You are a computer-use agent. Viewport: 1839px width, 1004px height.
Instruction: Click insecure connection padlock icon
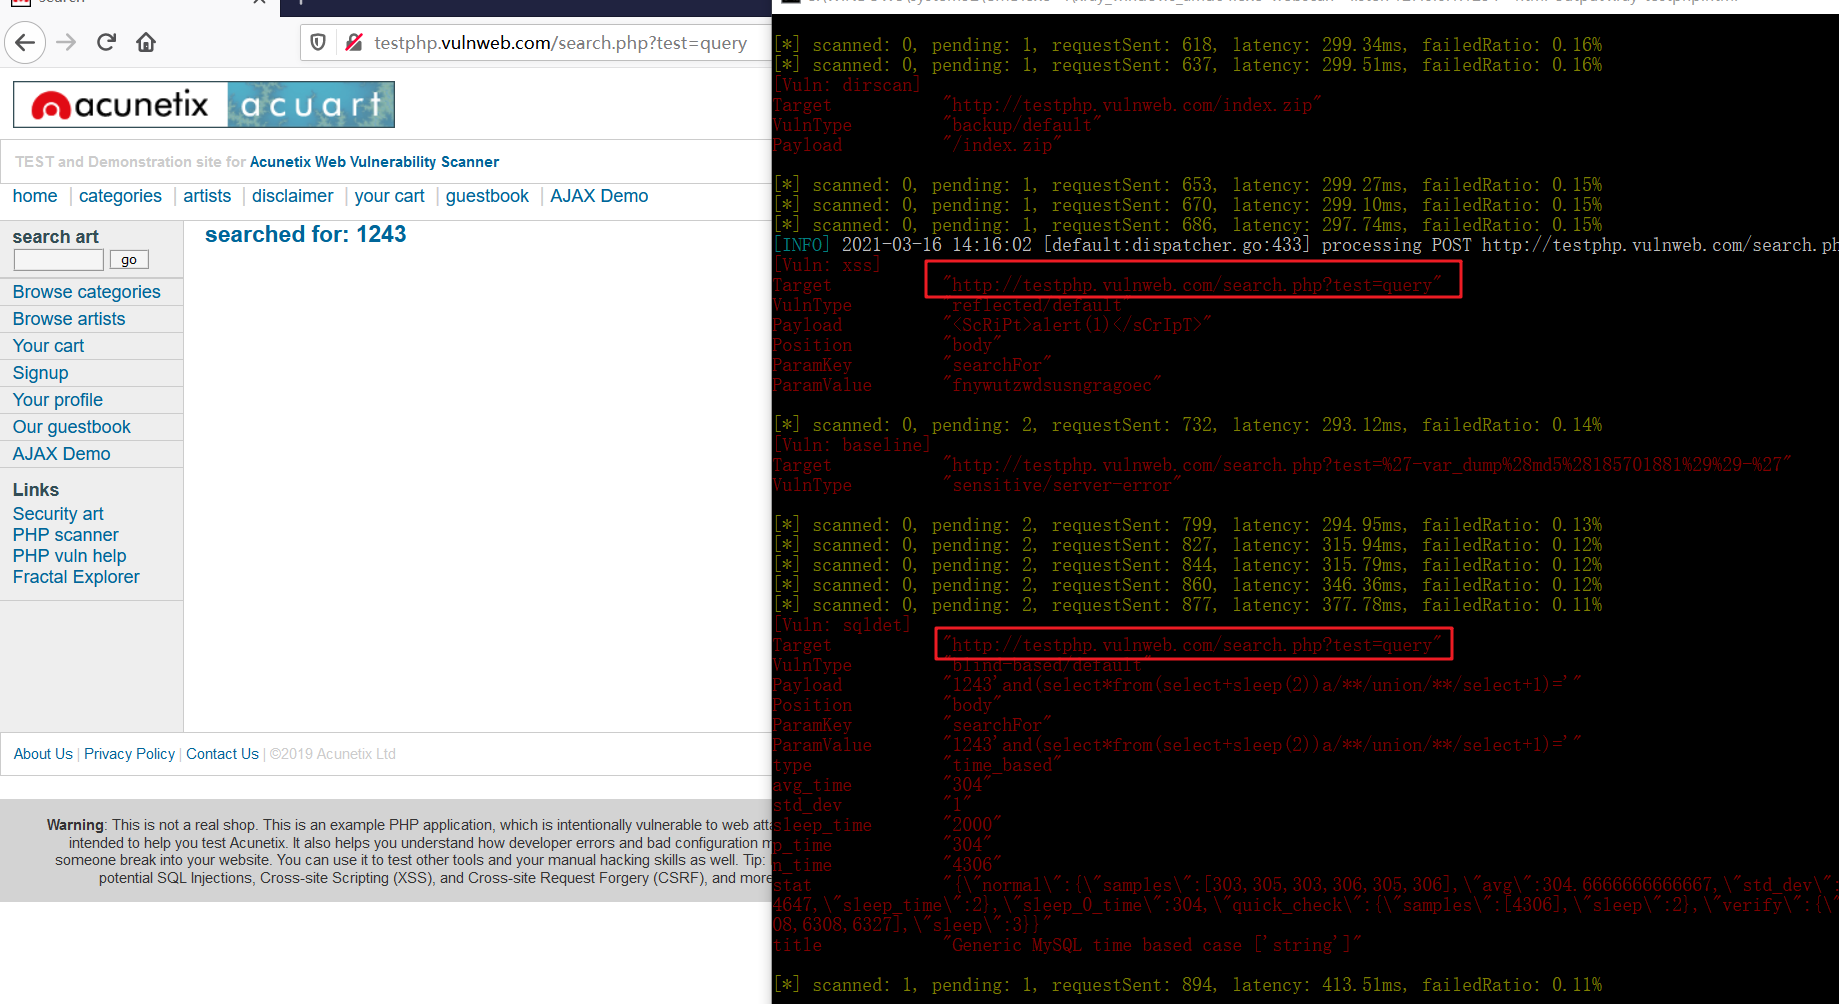coord(353,42)
